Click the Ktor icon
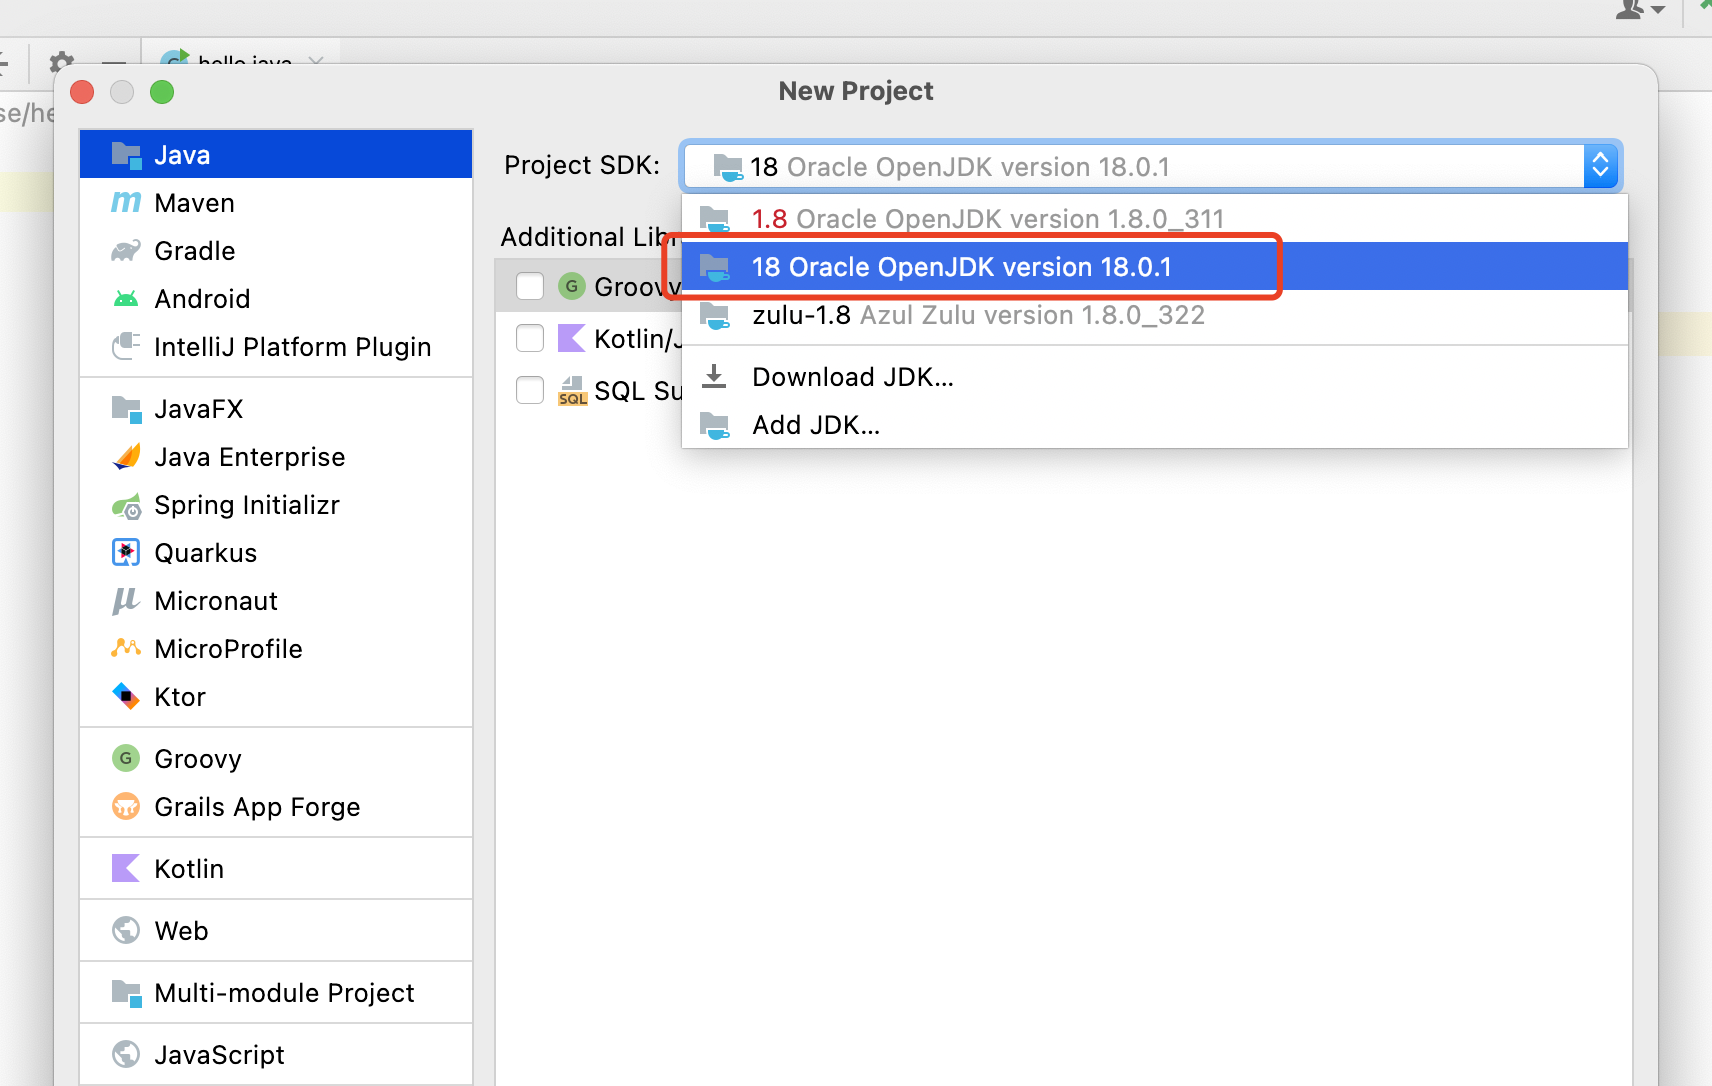Image resolution: width=1712 pixels, height=1086 pixels. (126, 697)
